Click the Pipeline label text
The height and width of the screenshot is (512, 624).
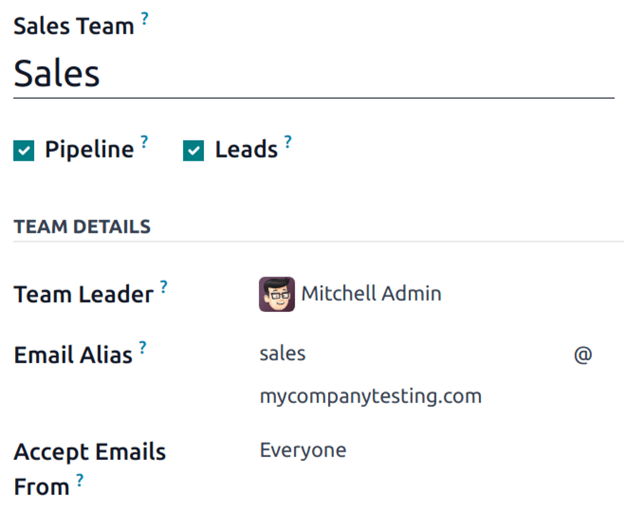click(x=89, y=150)
